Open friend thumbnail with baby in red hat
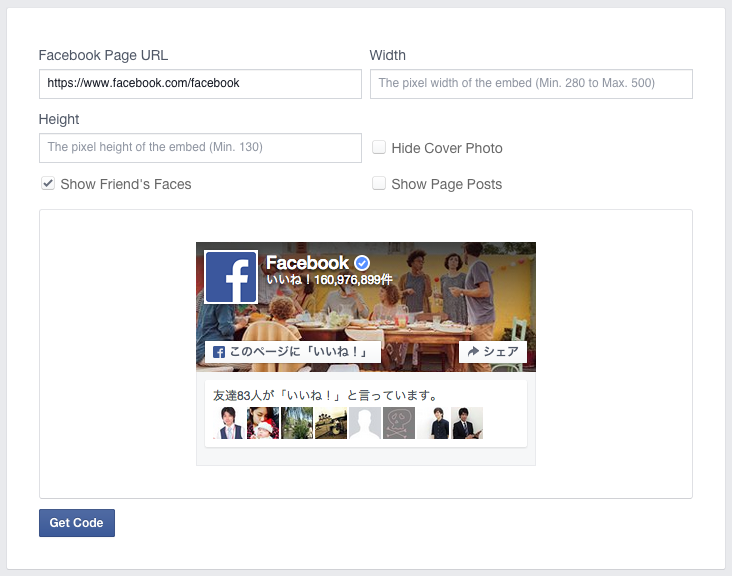Screen dimensions: 732x576 [263, 423]
